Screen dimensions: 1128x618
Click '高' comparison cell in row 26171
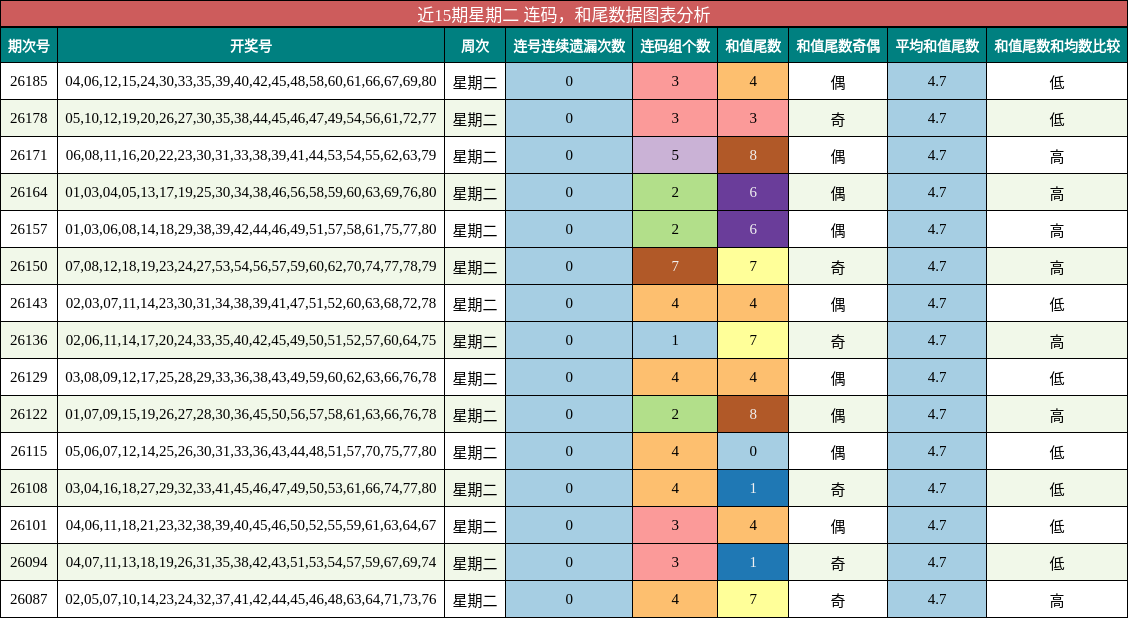tap(1057, 155)
